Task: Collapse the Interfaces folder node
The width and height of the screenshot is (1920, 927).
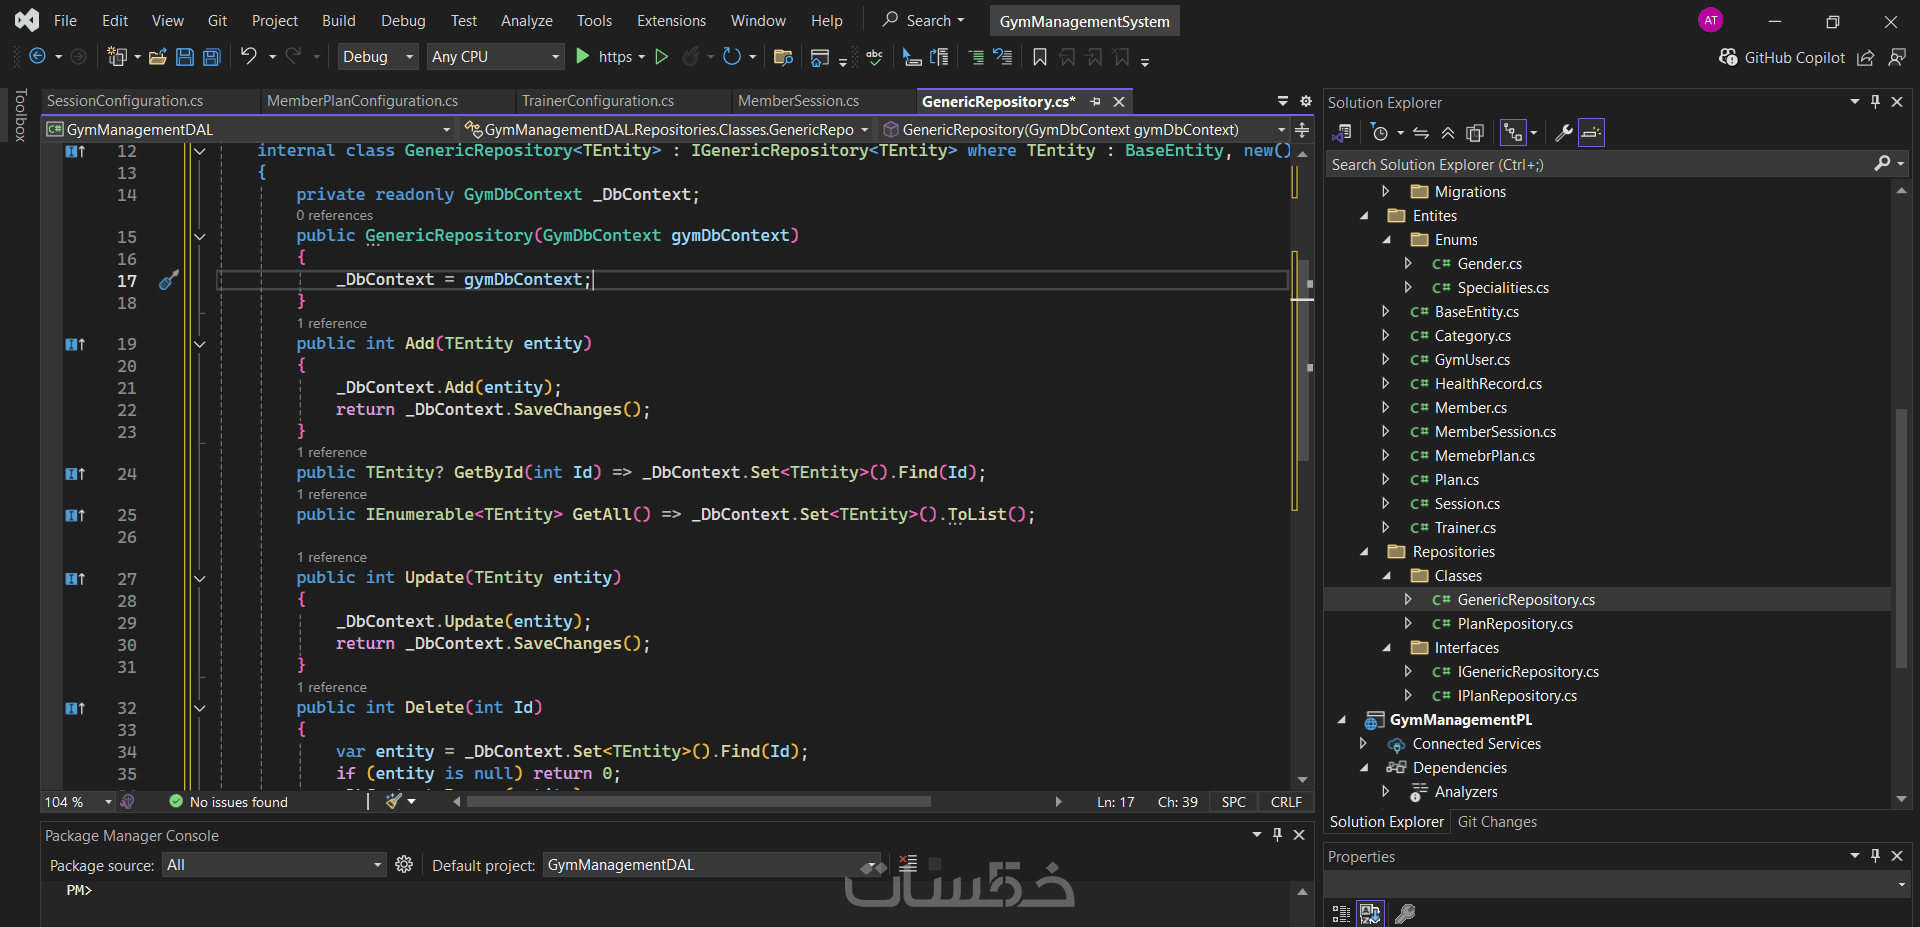Action: 1387,648
